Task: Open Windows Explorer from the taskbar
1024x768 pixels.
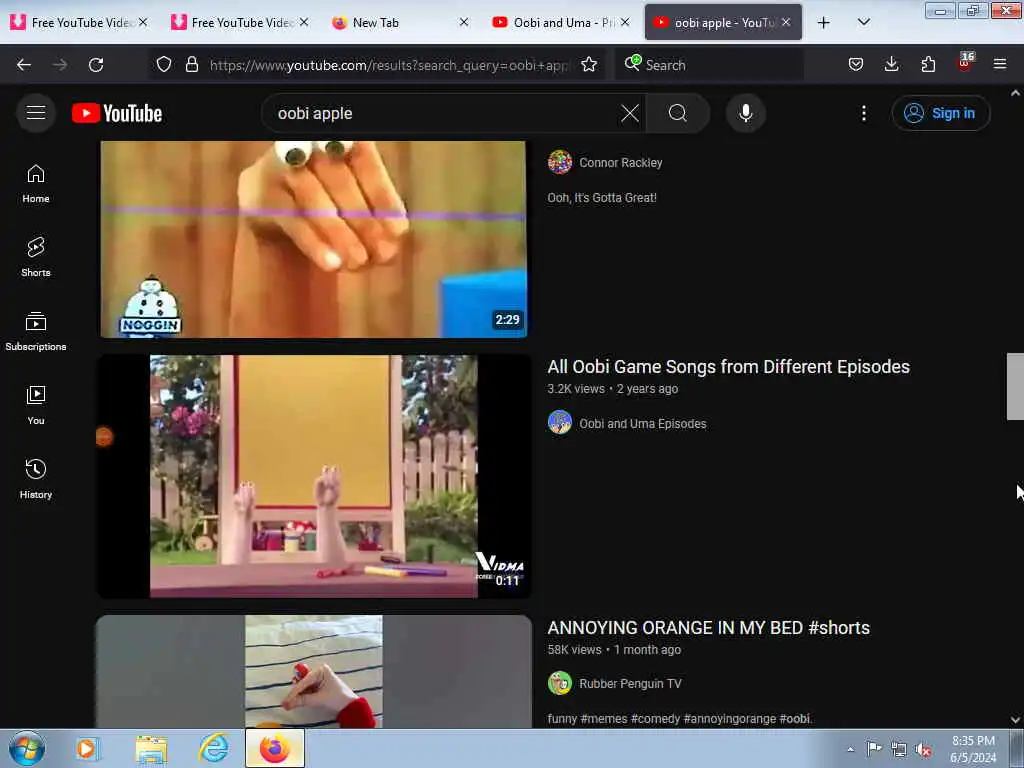Action: pos(151,748)
